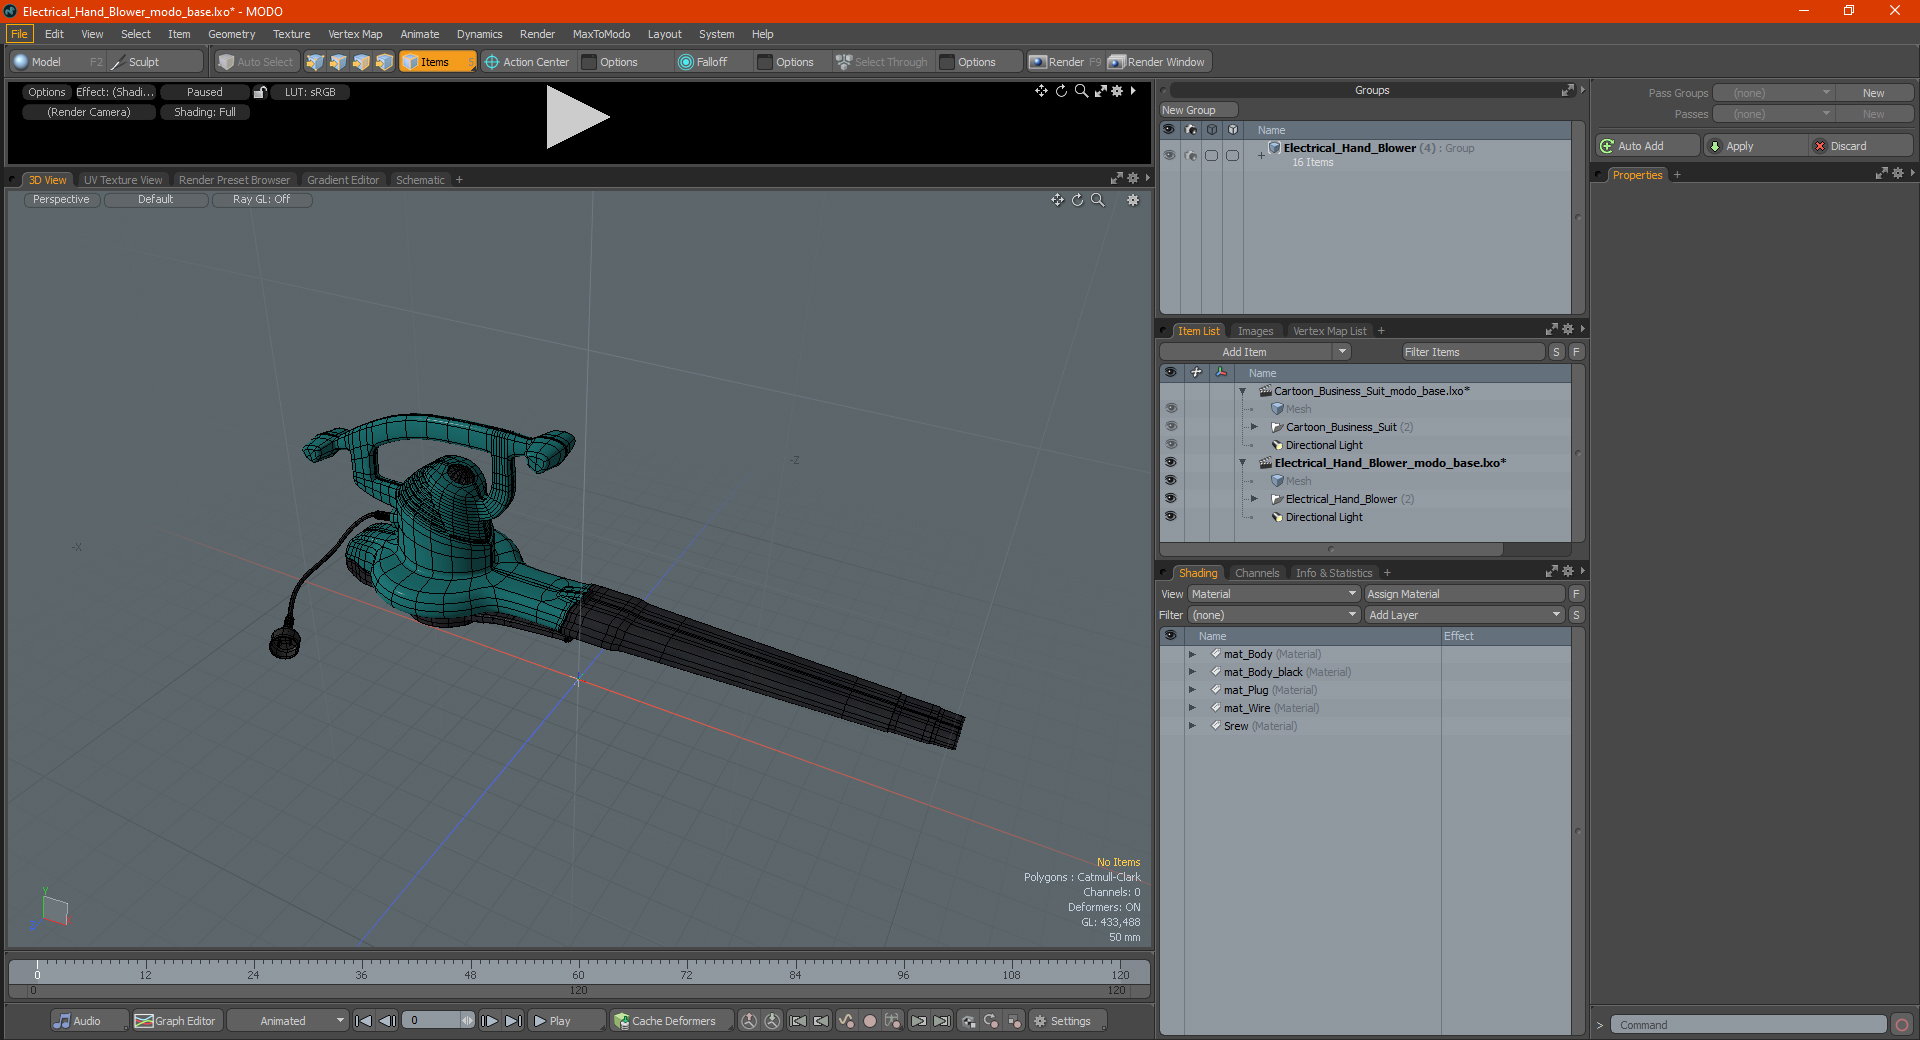Click Assign Material button

1464,594
